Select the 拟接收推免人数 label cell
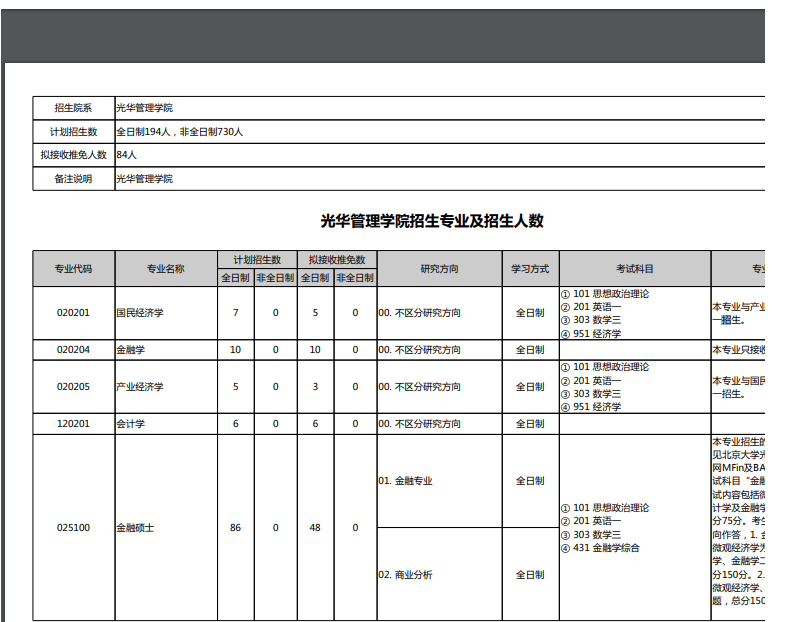The image size is (797, 622). [x=74, y=154]
